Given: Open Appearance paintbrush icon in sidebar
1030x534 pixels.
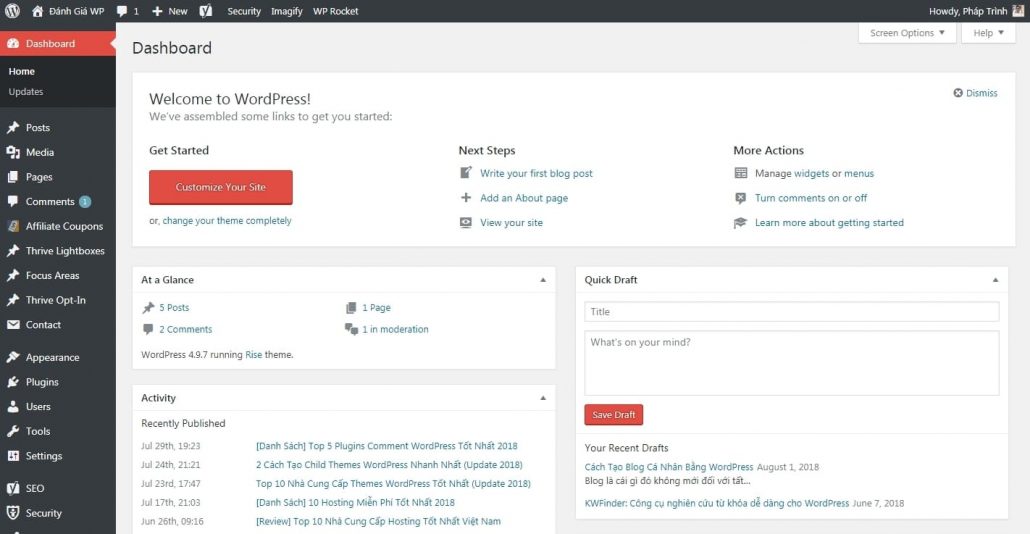Looking at the screenshot, I should [x=13, y=357].
